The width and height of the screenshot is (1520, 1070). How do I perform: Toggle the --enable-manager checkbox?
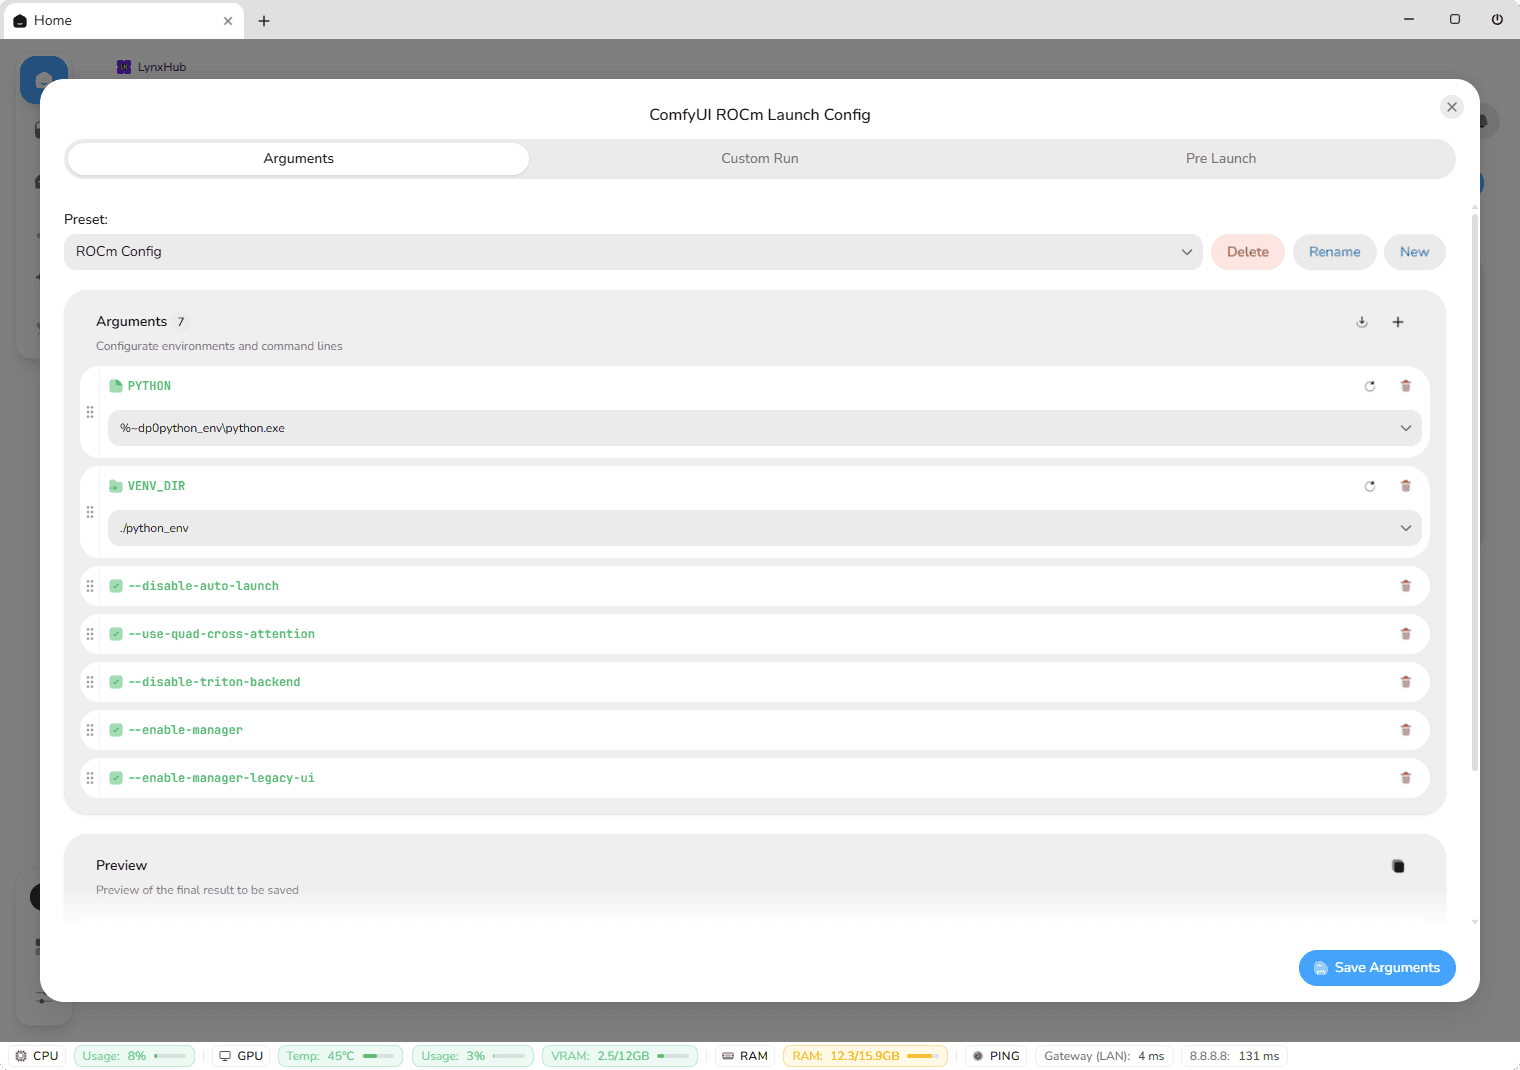[x=116, y=730]
